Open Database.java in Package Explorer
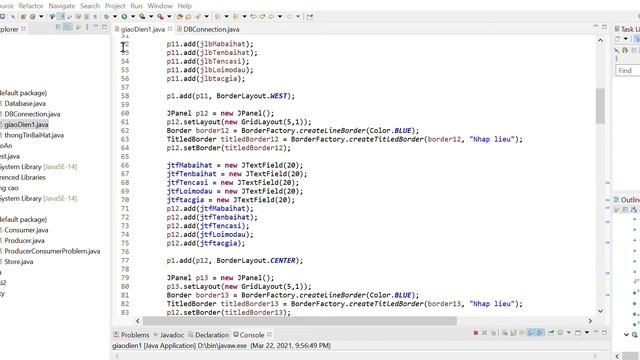Image resolution: width=640 pixels, height=360 pixels. 24,104
